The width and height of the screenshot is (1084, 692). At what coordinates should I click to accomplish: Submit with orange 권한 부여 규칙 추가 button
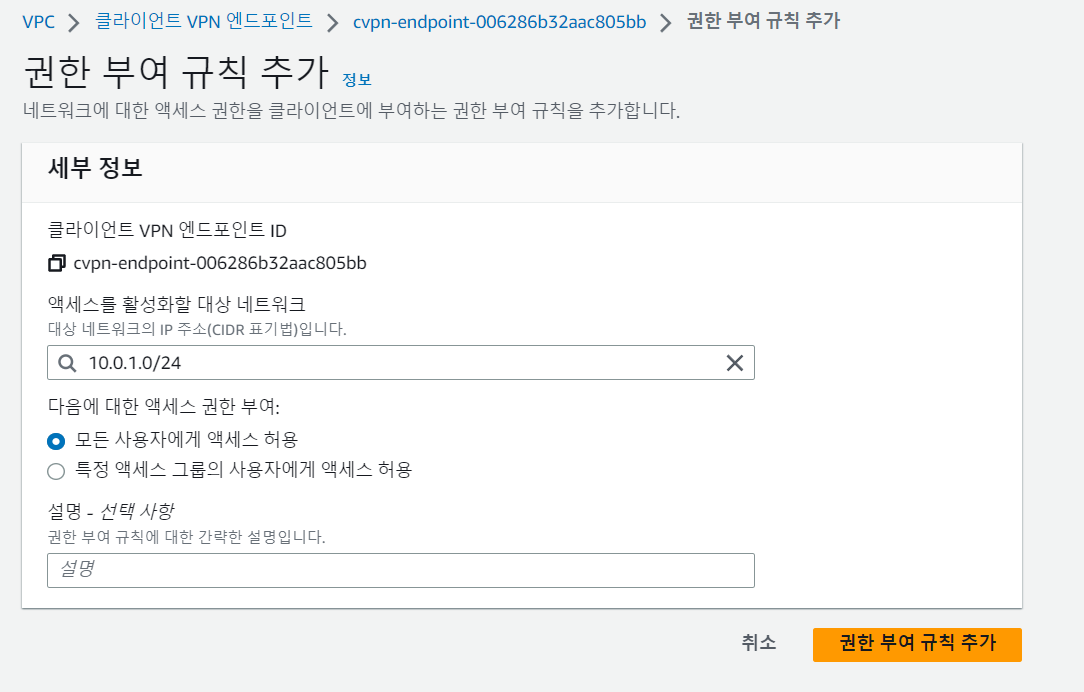tap(917, 644)
